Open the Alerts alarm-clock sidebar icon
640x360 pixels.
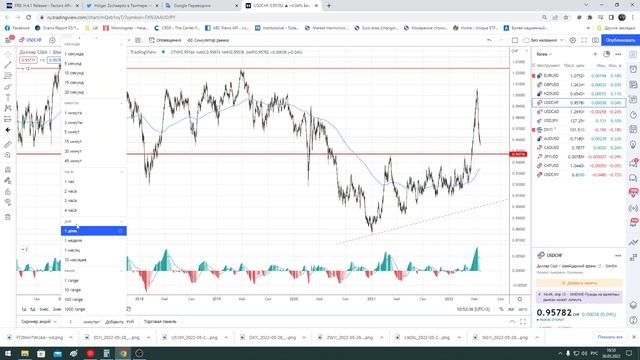[x=633, y=69]
